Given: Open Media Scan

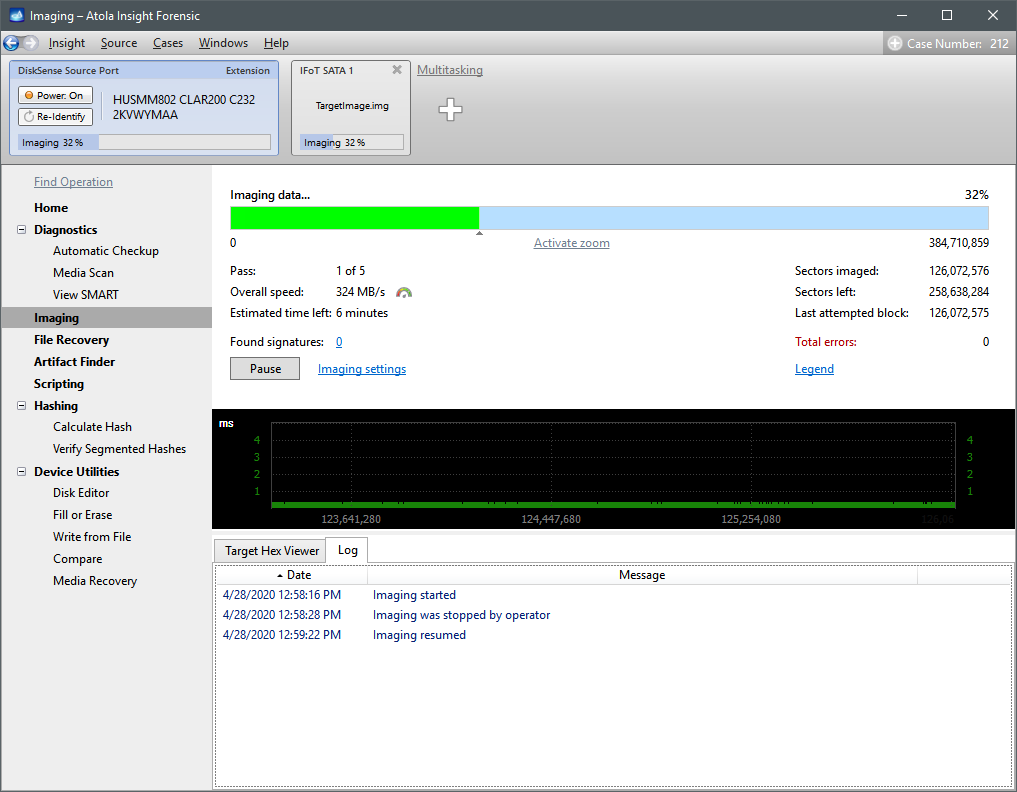Looking at the screenshot, I should point(83,272).
